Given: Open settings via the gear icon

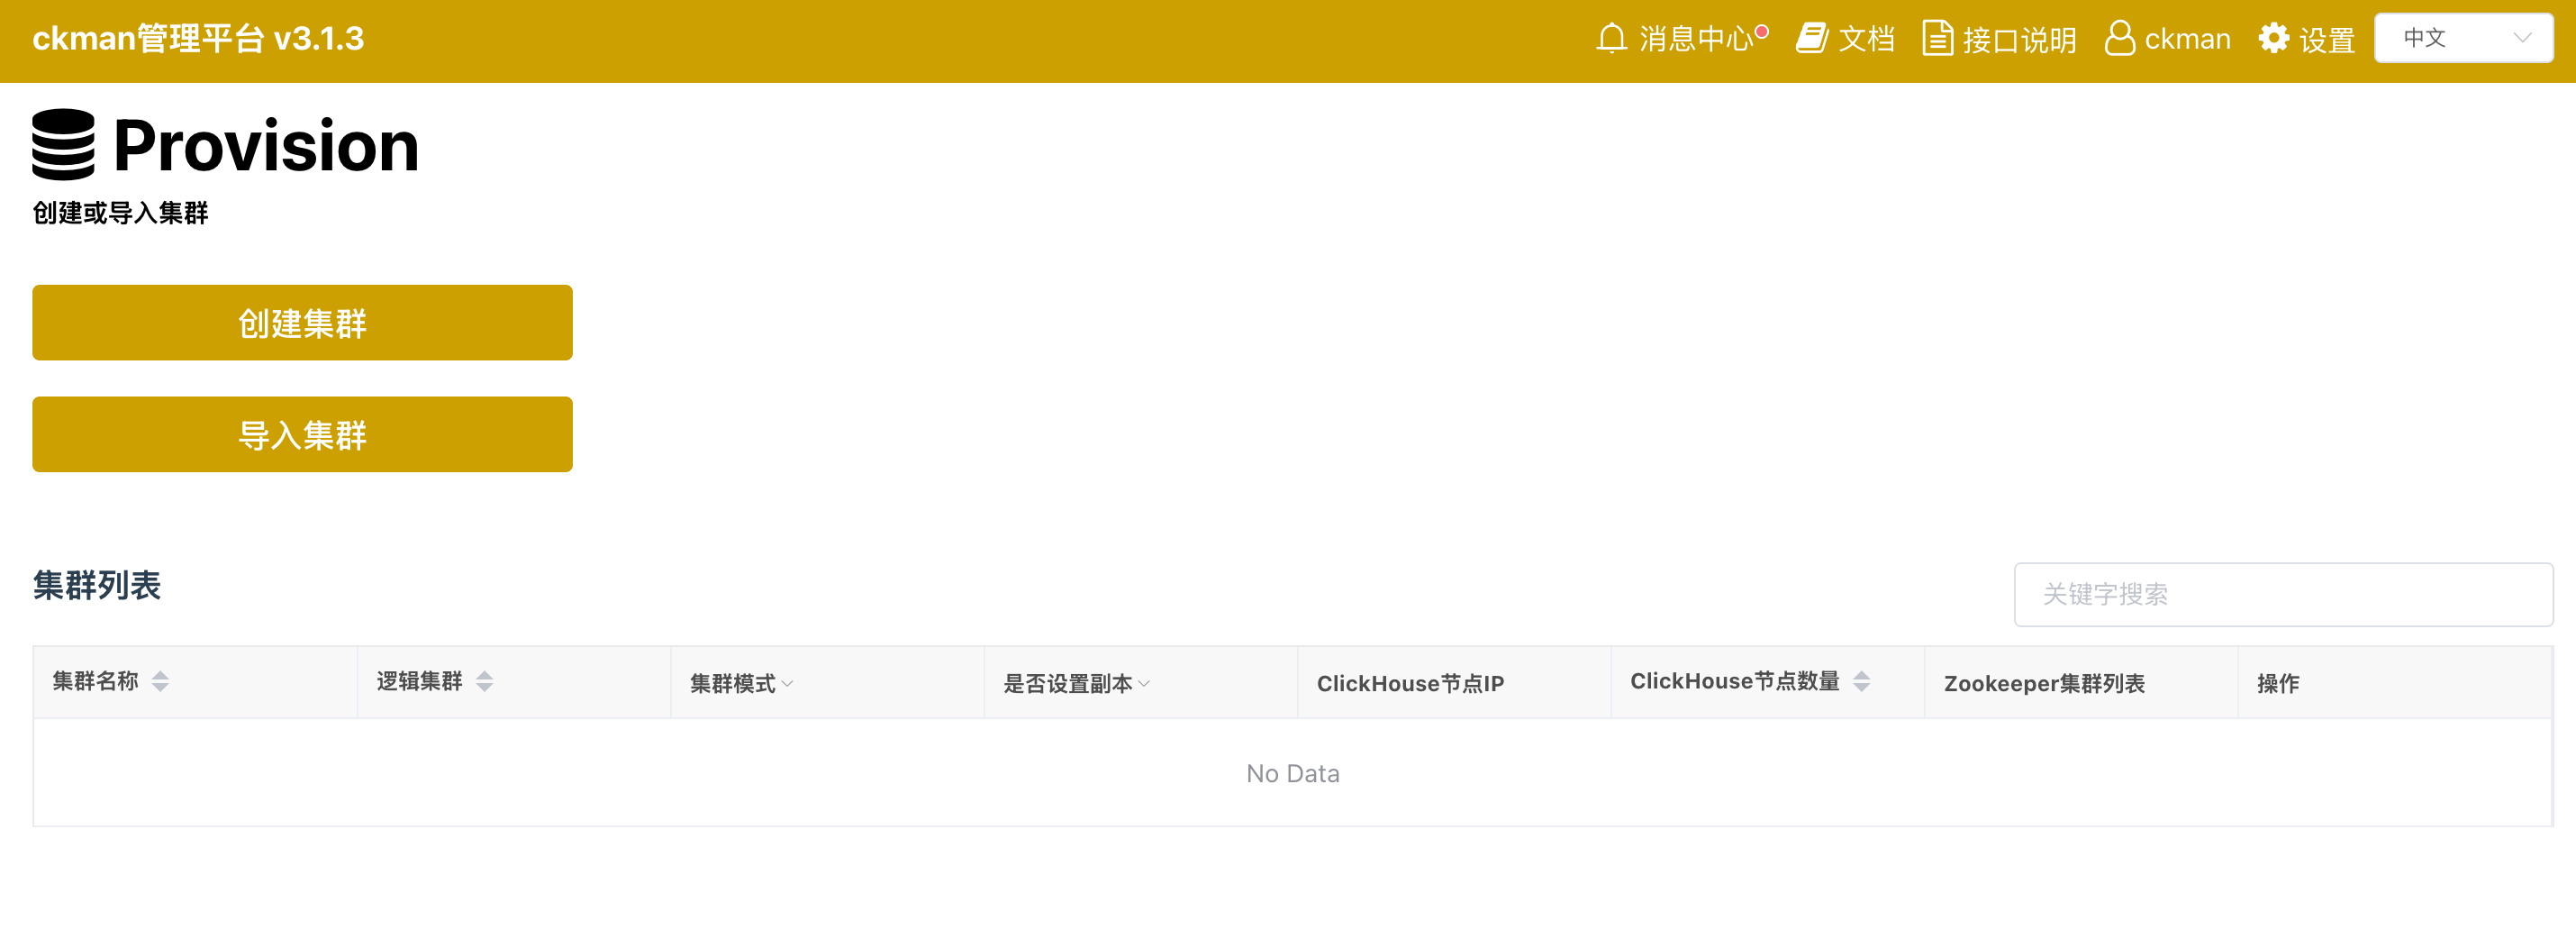Looking at the screenshot, I should (x=2273, y=39).
